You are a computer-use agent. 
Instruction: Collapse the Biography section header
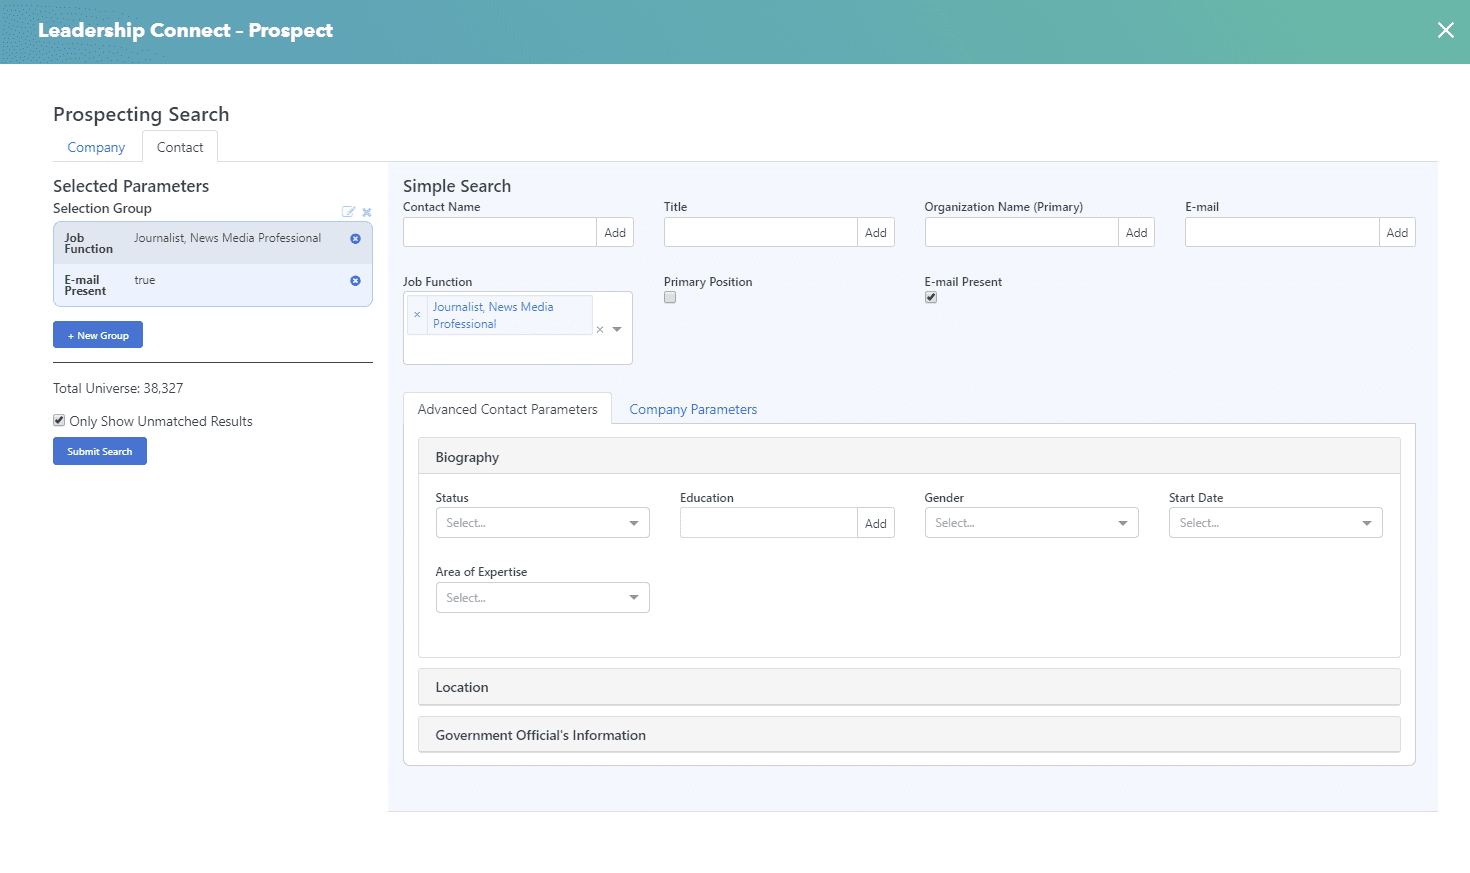click(909, 457)
